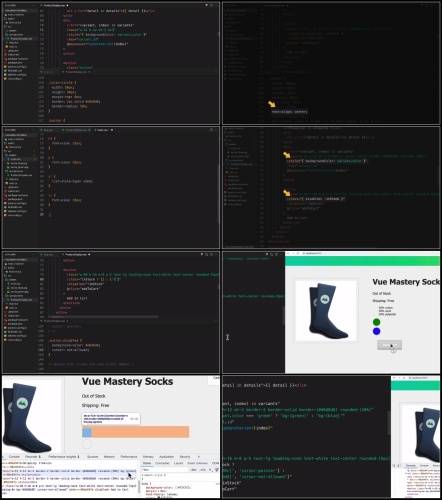This screenshot has height=500, width=442.
Task: Switch to the App.vue editor tab
Action: point(48,130)
